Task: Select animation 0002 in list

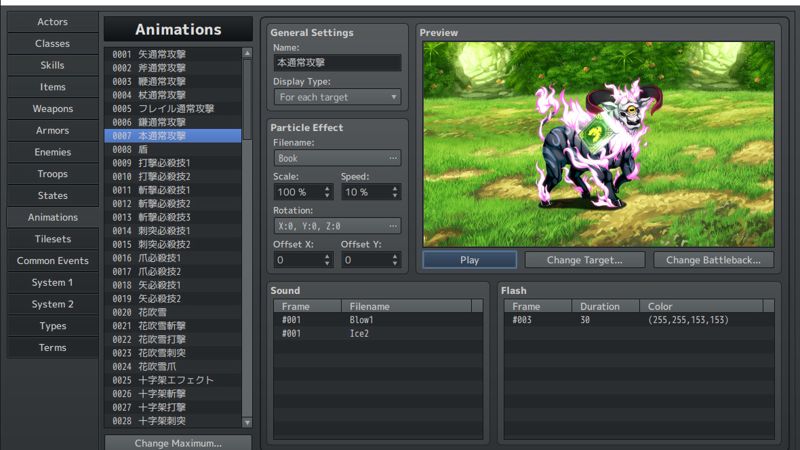Action: [173, 68]
